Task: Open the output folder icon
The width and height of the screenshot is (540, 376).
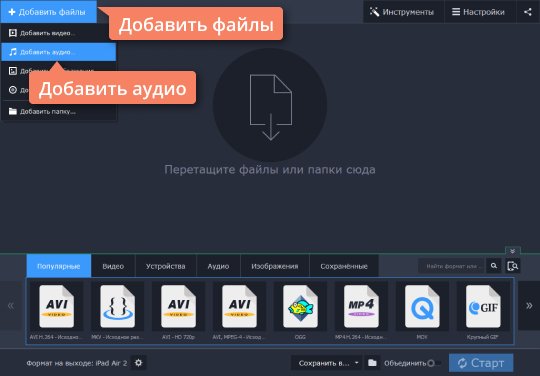Action: click(x=372, y=363)
